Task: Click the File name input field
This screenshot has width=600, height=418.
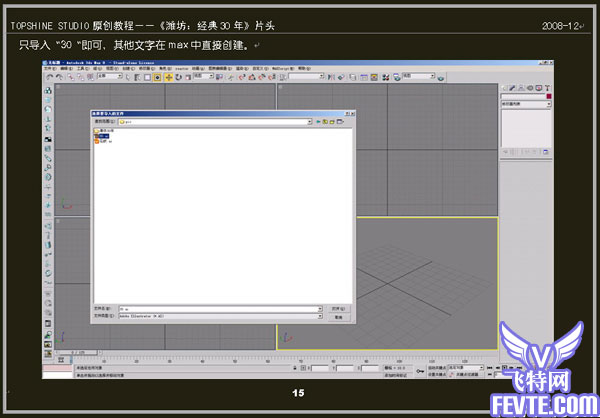Action: [x=218, y=309]
